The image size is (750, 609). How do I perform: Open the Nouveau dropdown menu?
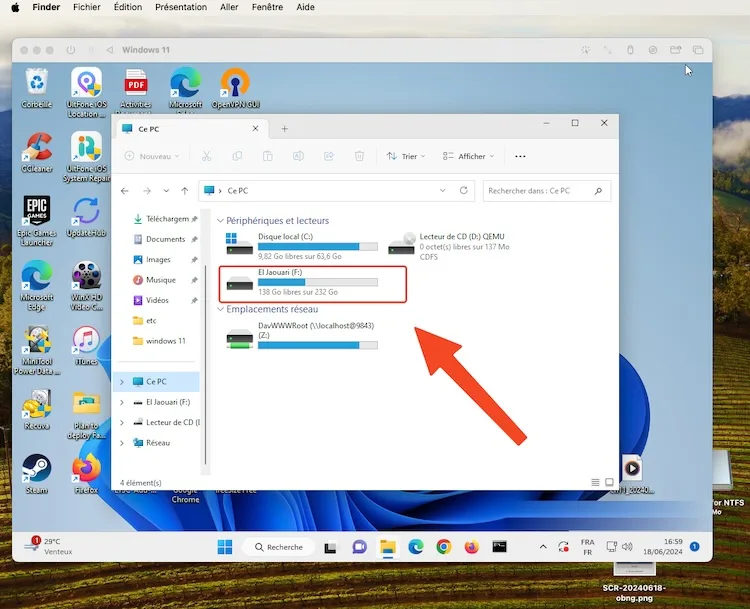(x=152, y=156)
